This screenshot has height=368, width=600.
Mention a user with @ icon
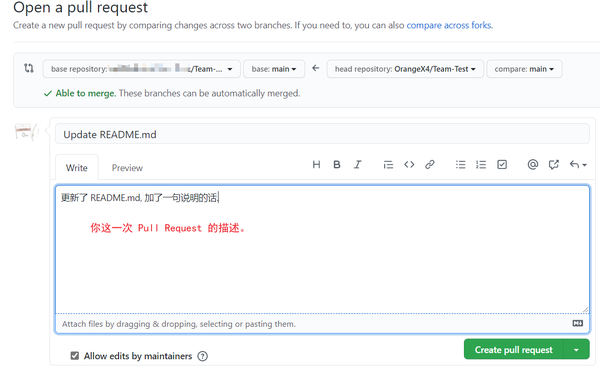tap(533, 164)
